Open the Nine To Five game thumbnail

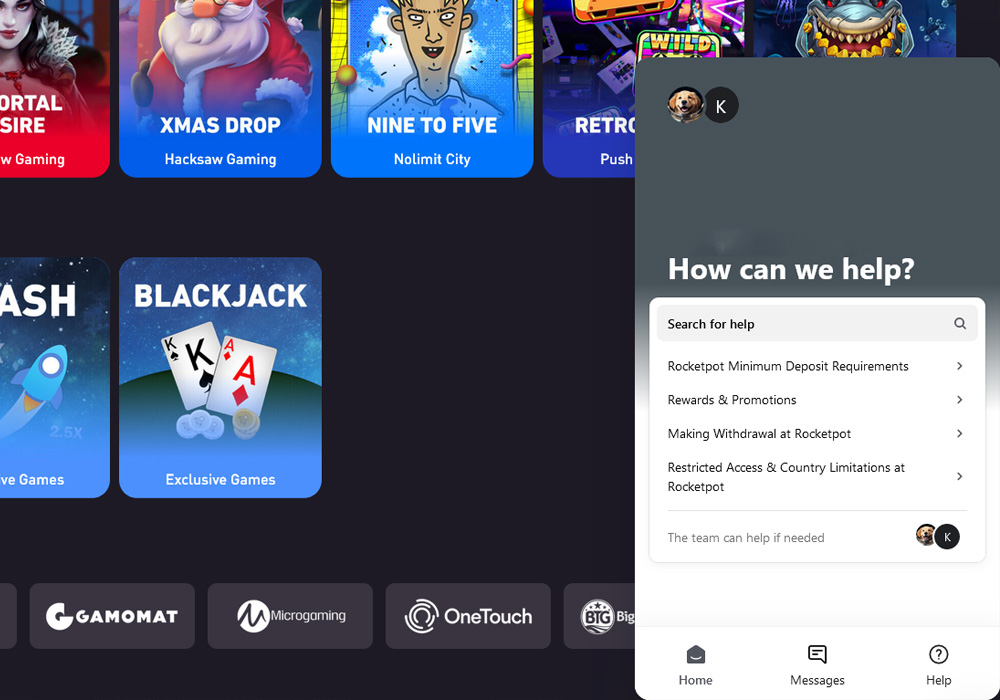(432, 89)
